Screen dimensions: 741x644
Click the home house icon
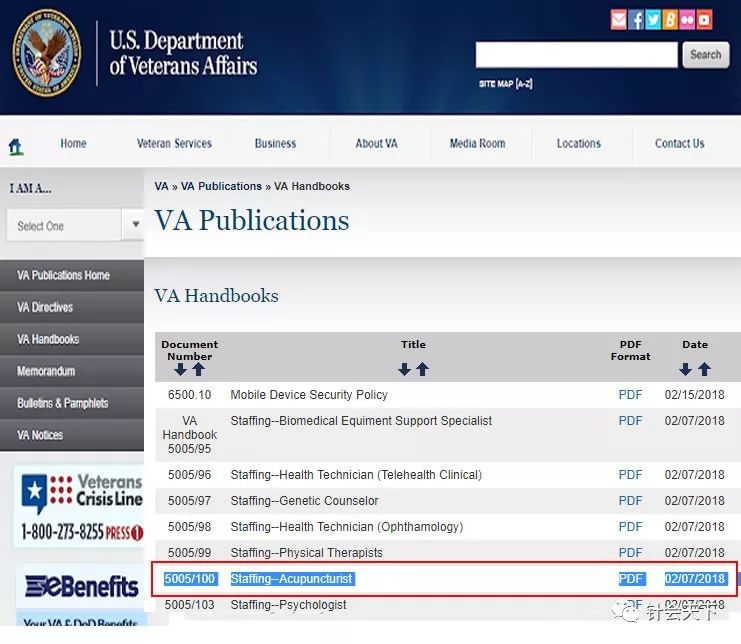point(16,146)
